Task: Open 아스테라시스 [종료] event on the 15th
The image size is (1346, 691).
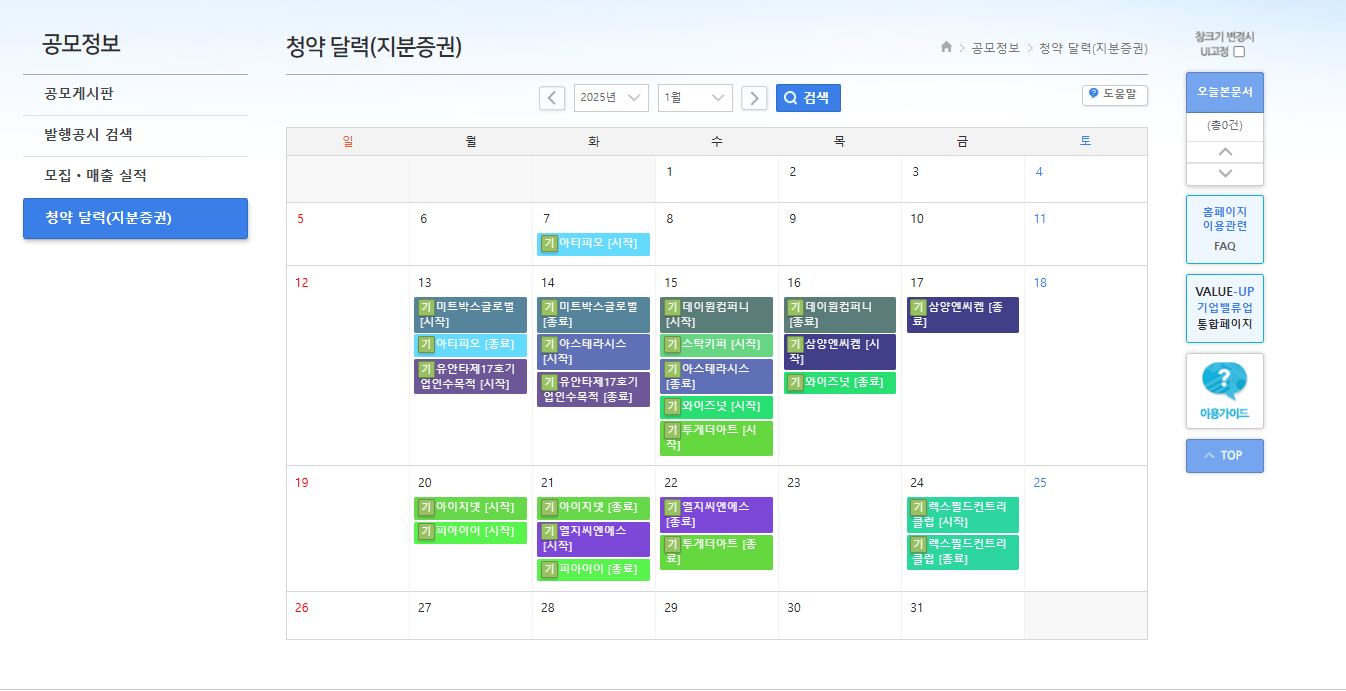Action: click(716, 376)
